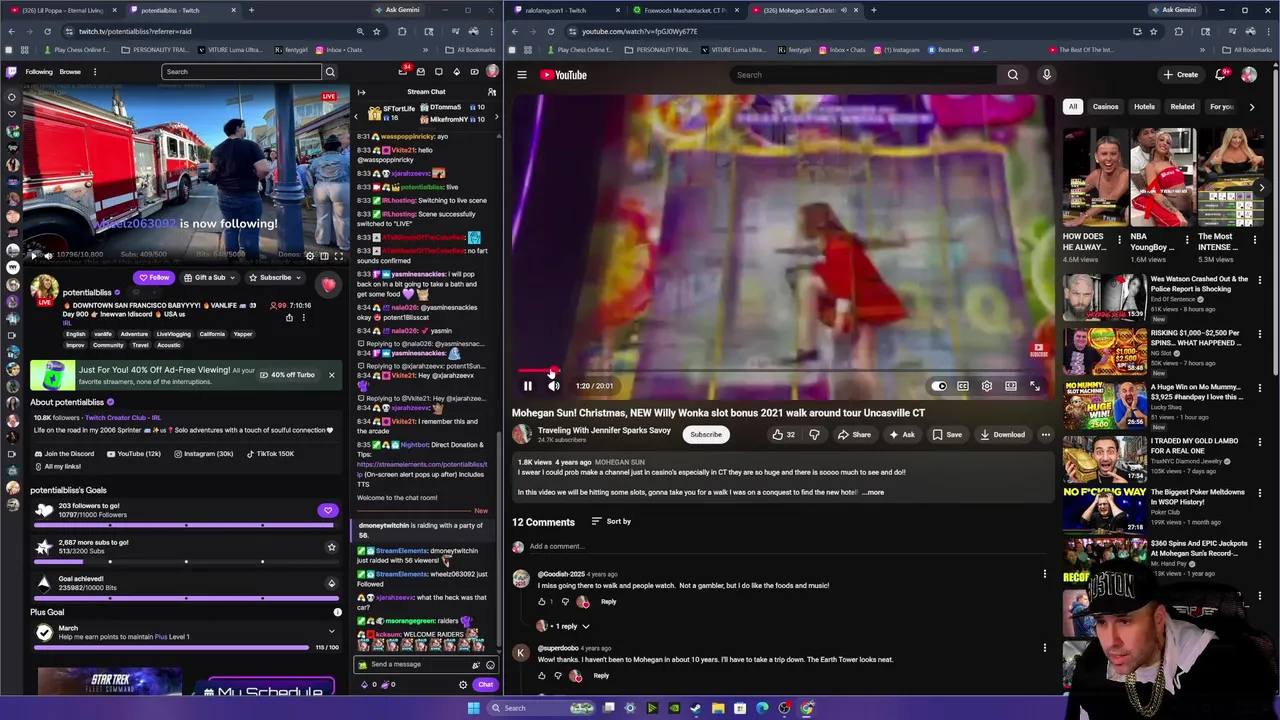Focus the Send a message chat field
This screenshot has height=720, width=1280.
click(420, 665)
